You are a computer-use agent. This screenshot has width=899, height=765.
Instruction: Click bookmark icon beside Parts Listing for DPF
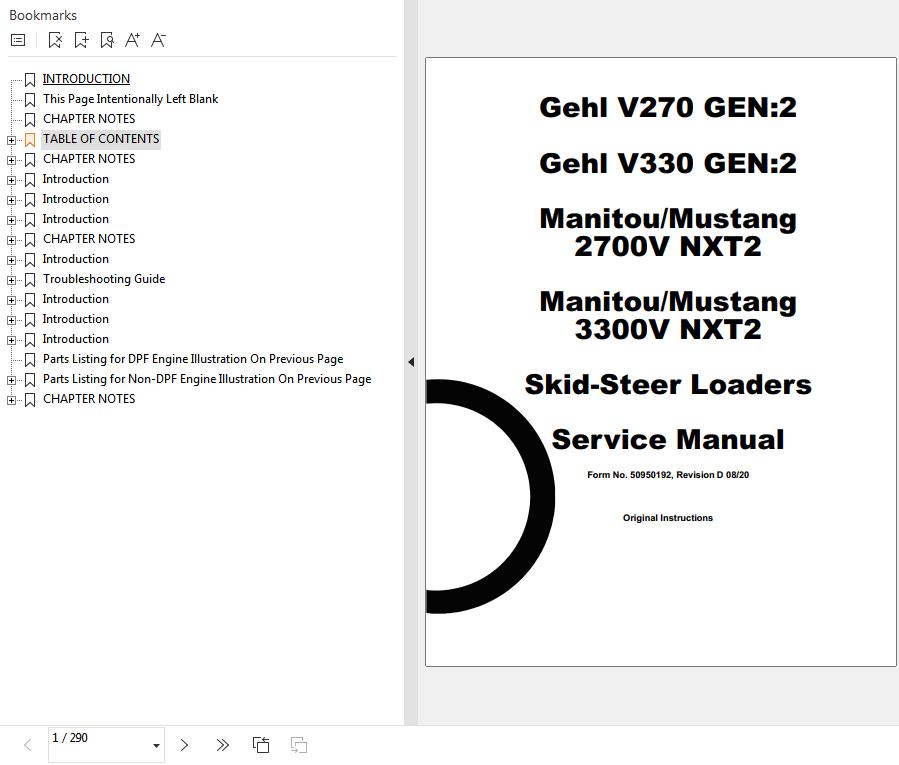pyautogui.click(x=30, y=360)
